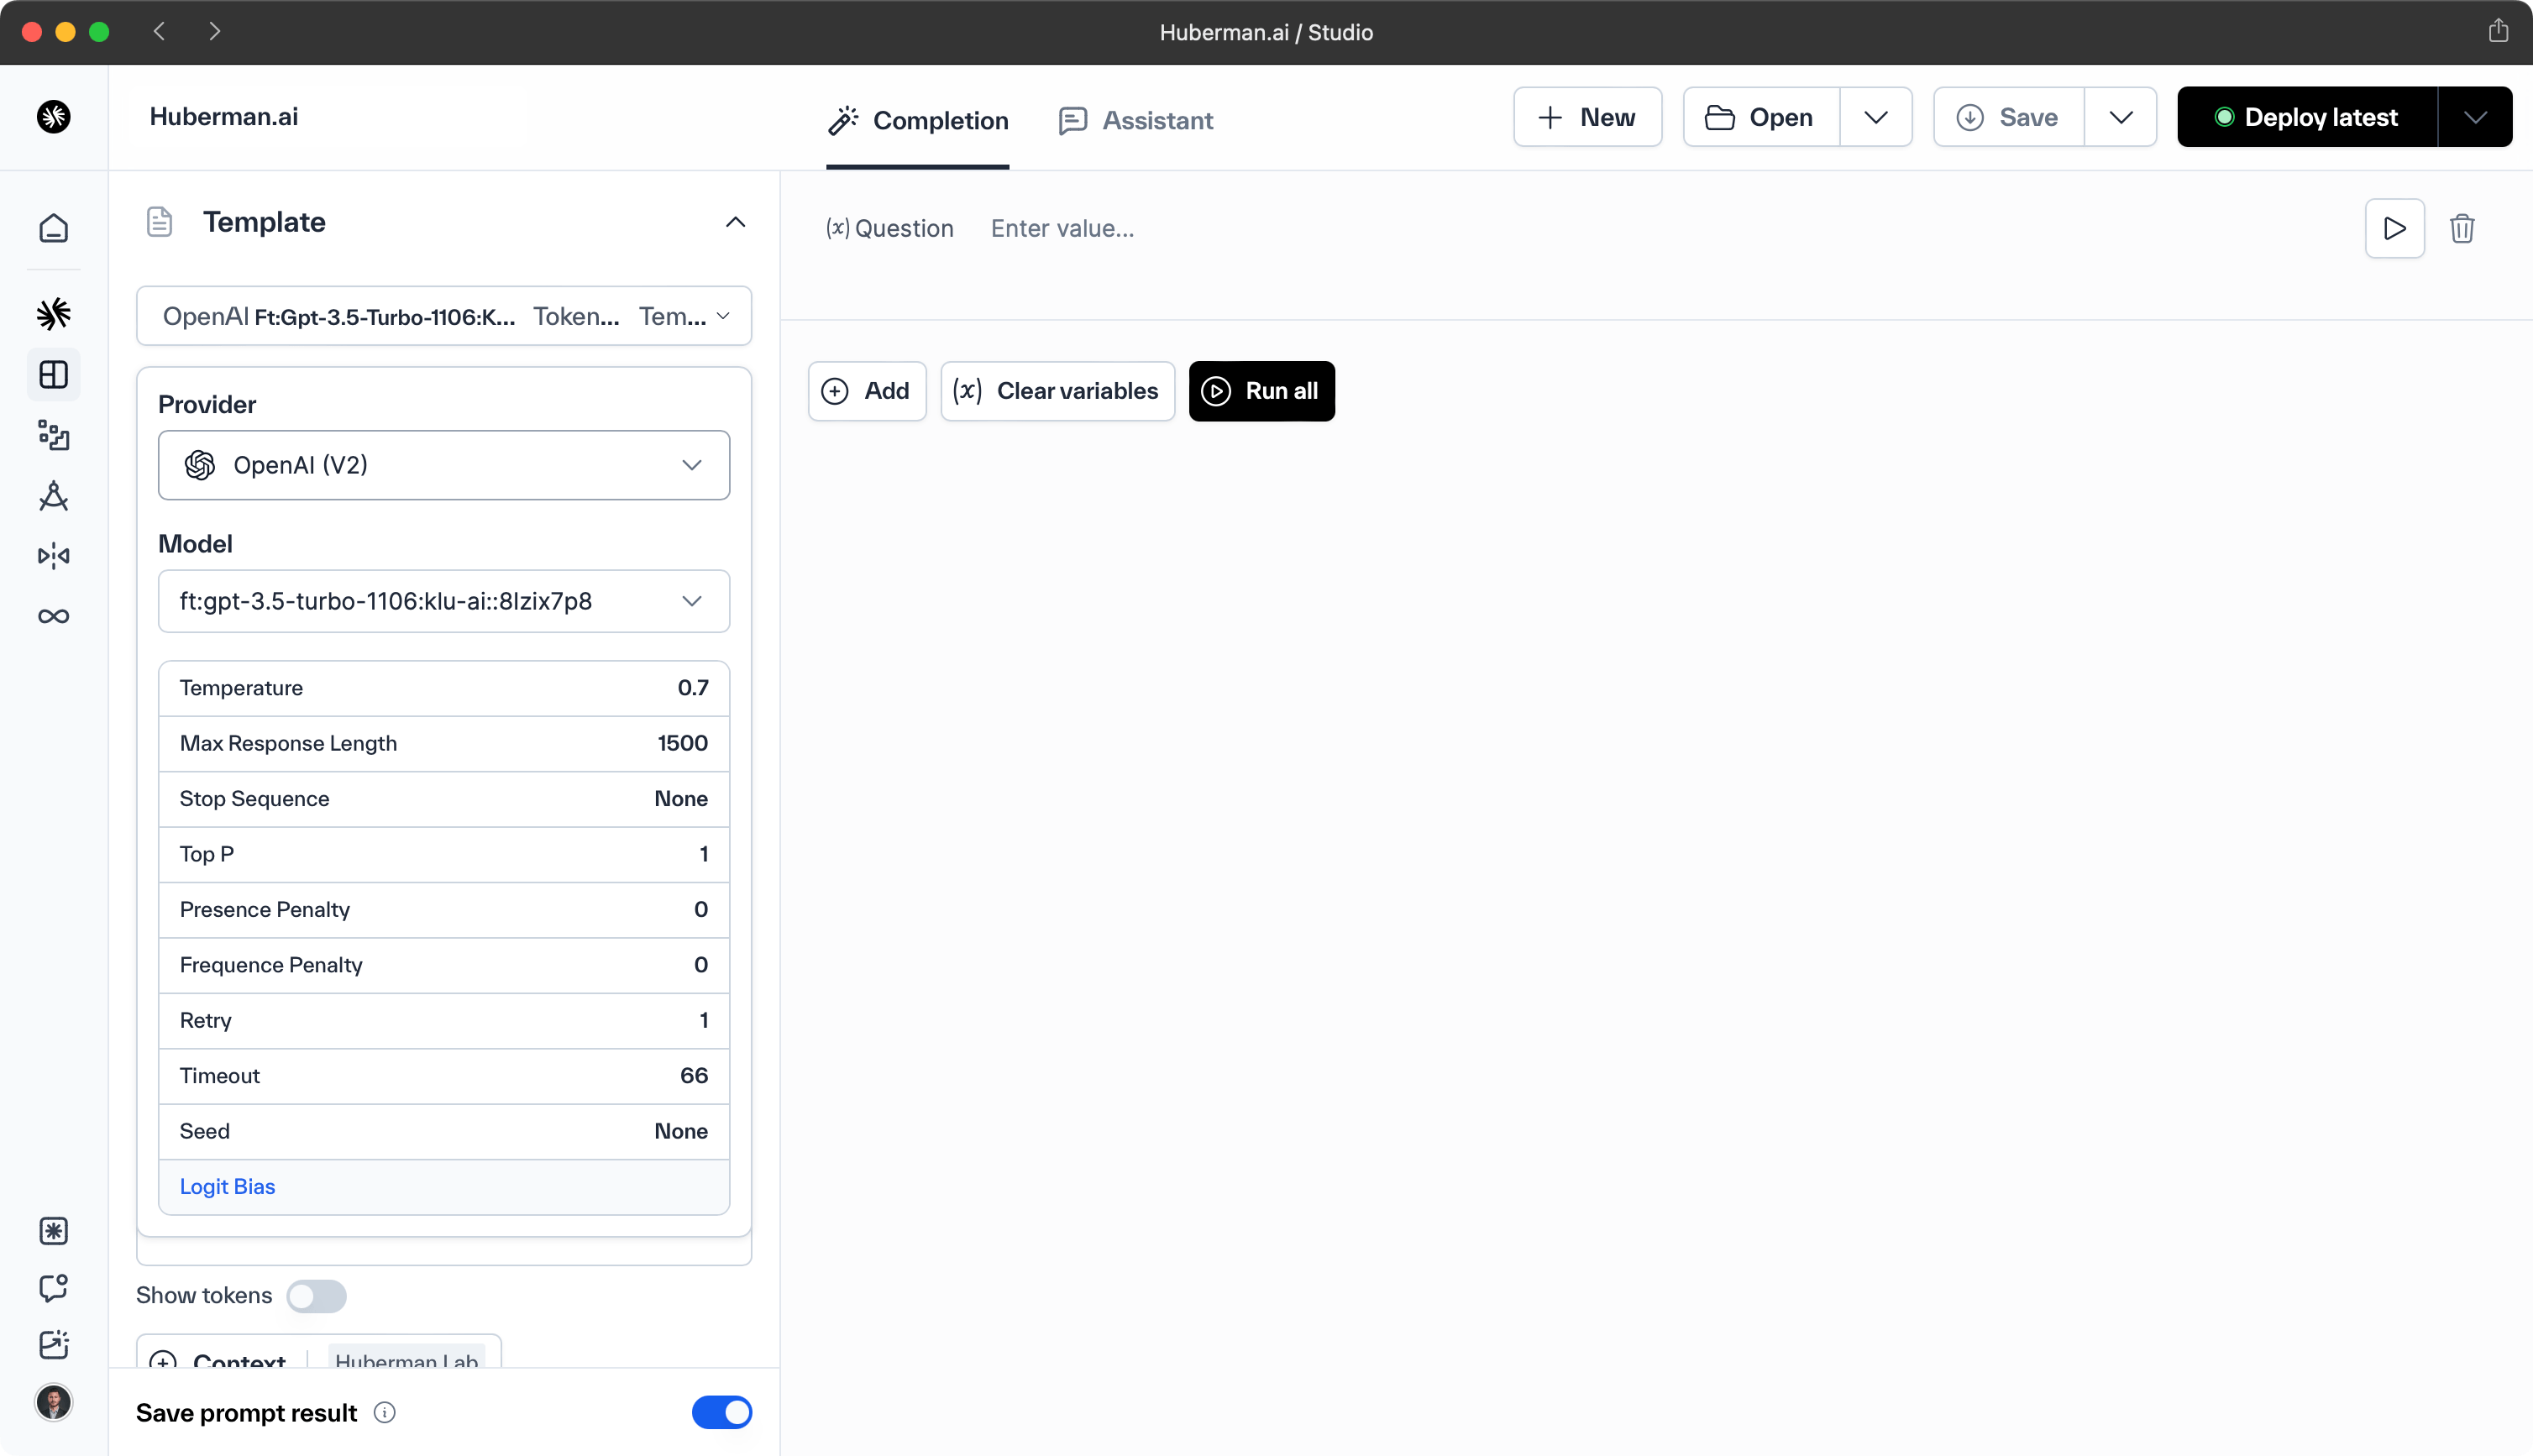Click the Run all button
The image size is (2533, 1456).
click(x=1261, y=391)
